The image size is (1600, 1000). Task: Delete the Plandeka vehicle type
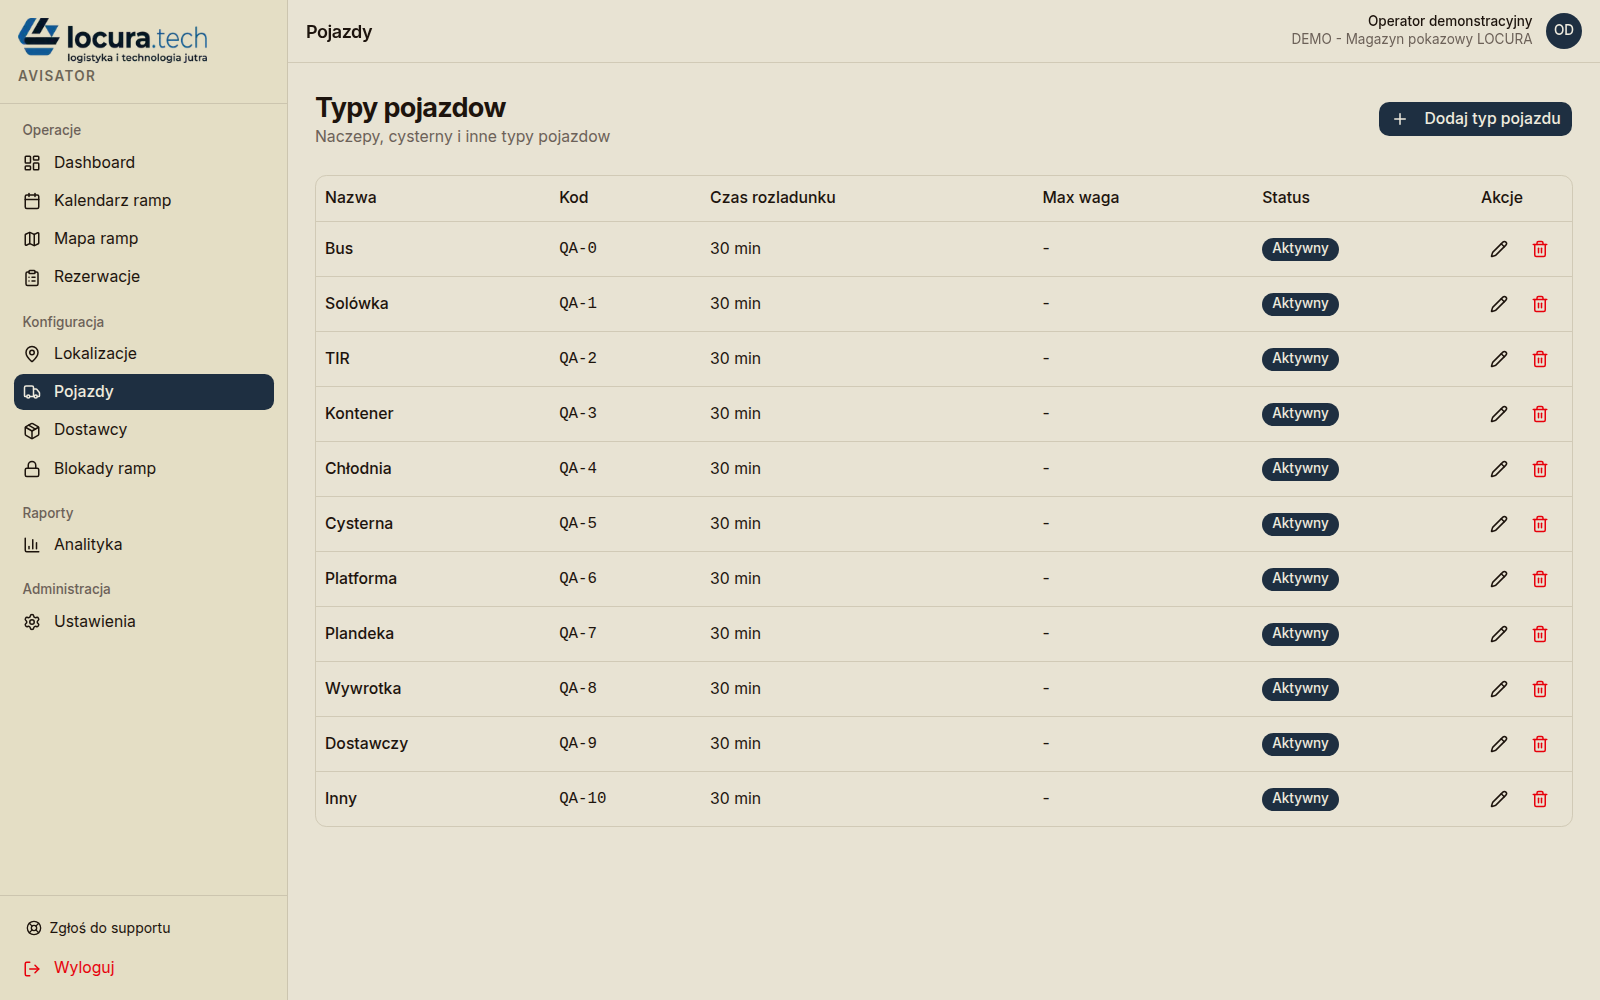pyautogui.click(x=1540, y=634)
